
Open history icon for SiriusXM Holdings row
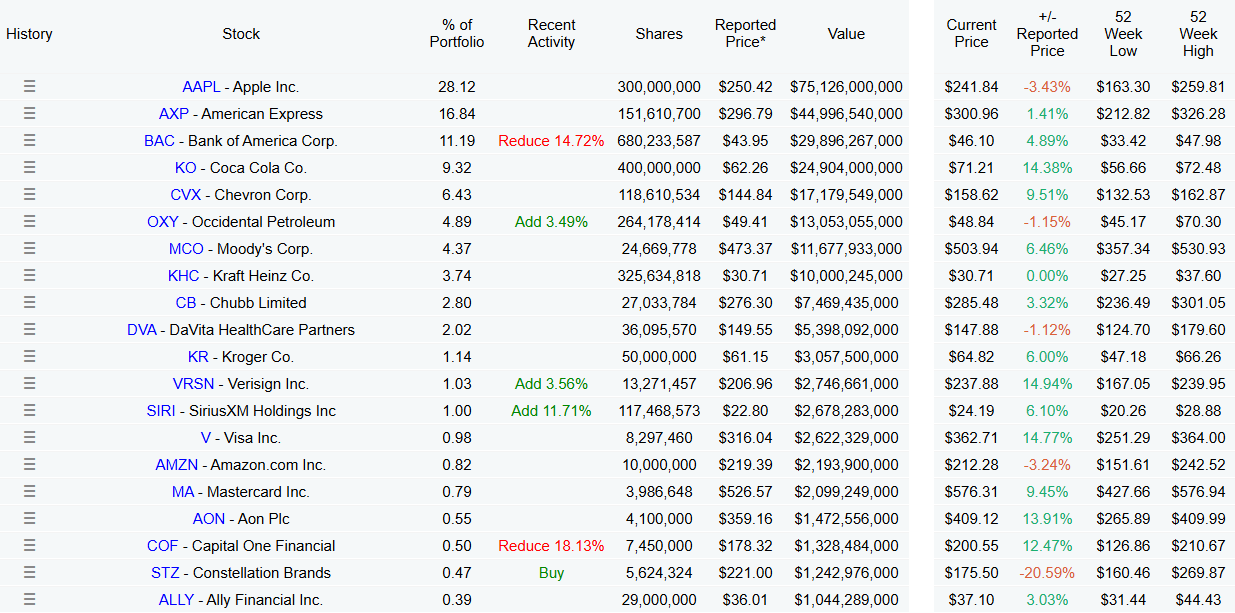29,411
